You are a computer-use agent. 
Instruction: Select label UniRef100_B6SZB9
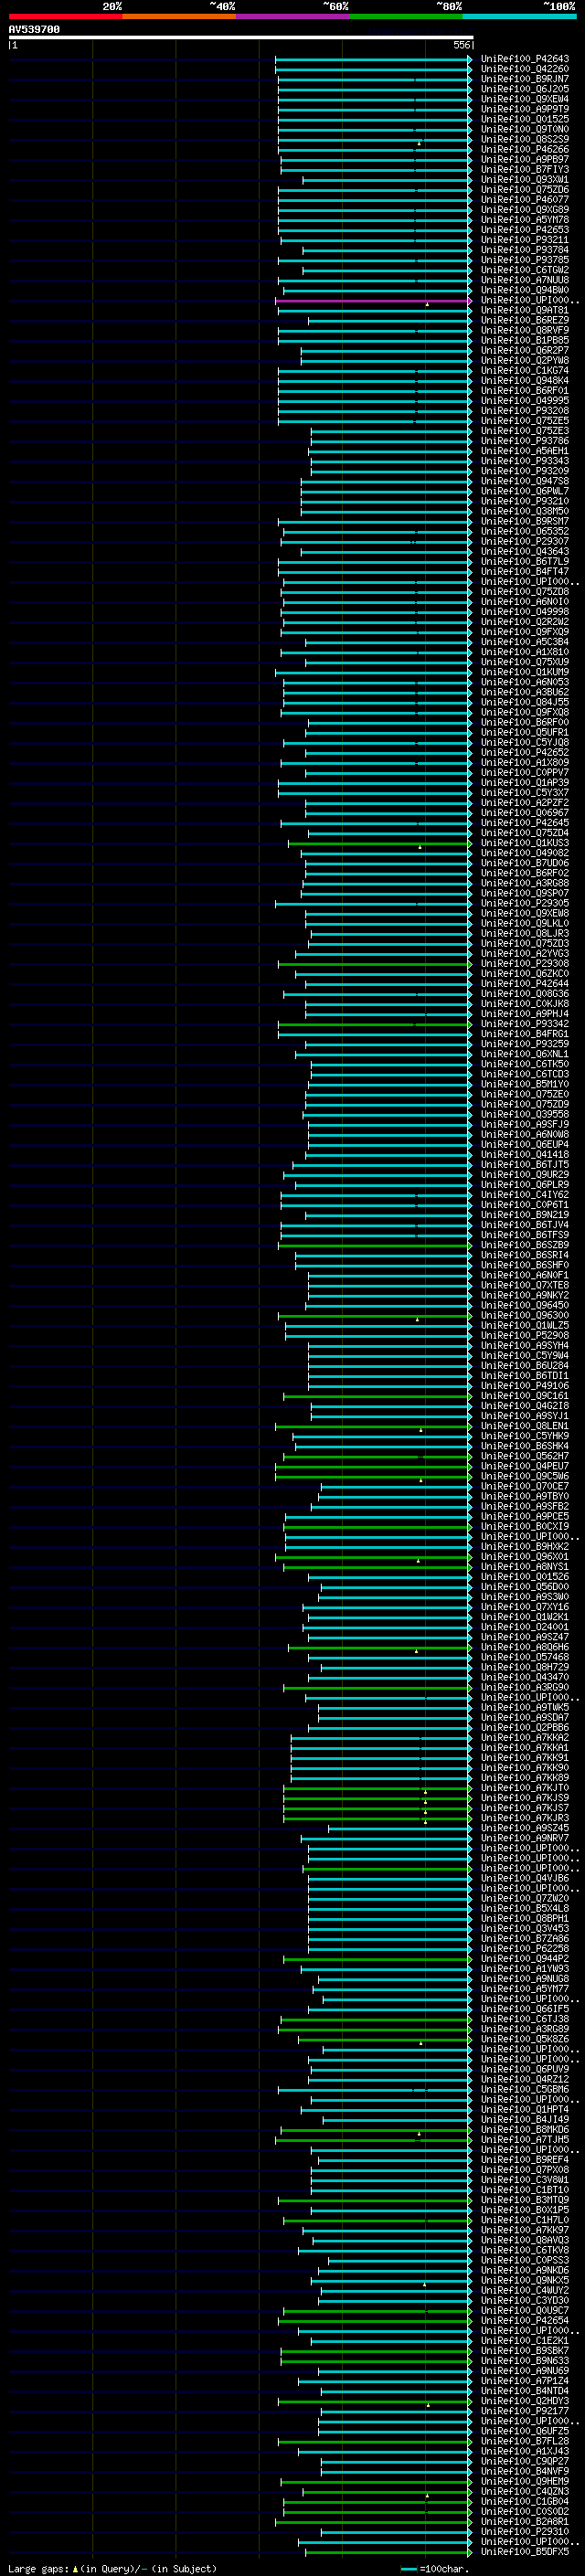[x=525, y=1245]
